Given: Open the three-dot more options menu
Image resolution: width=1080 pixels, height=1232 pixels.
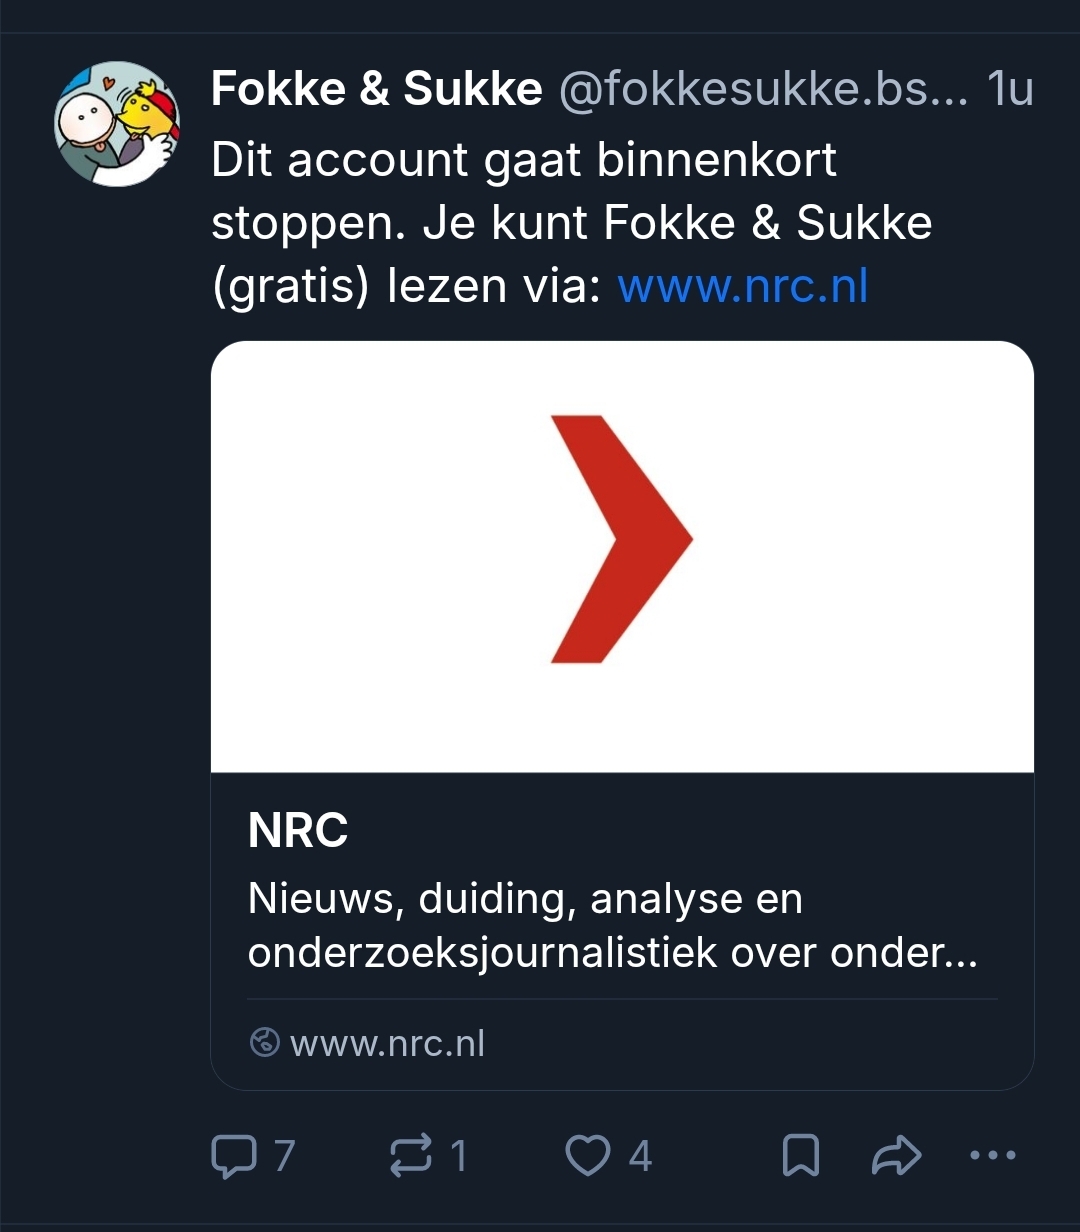Looking at the screenshot, I should click(x=993, y=1156).
